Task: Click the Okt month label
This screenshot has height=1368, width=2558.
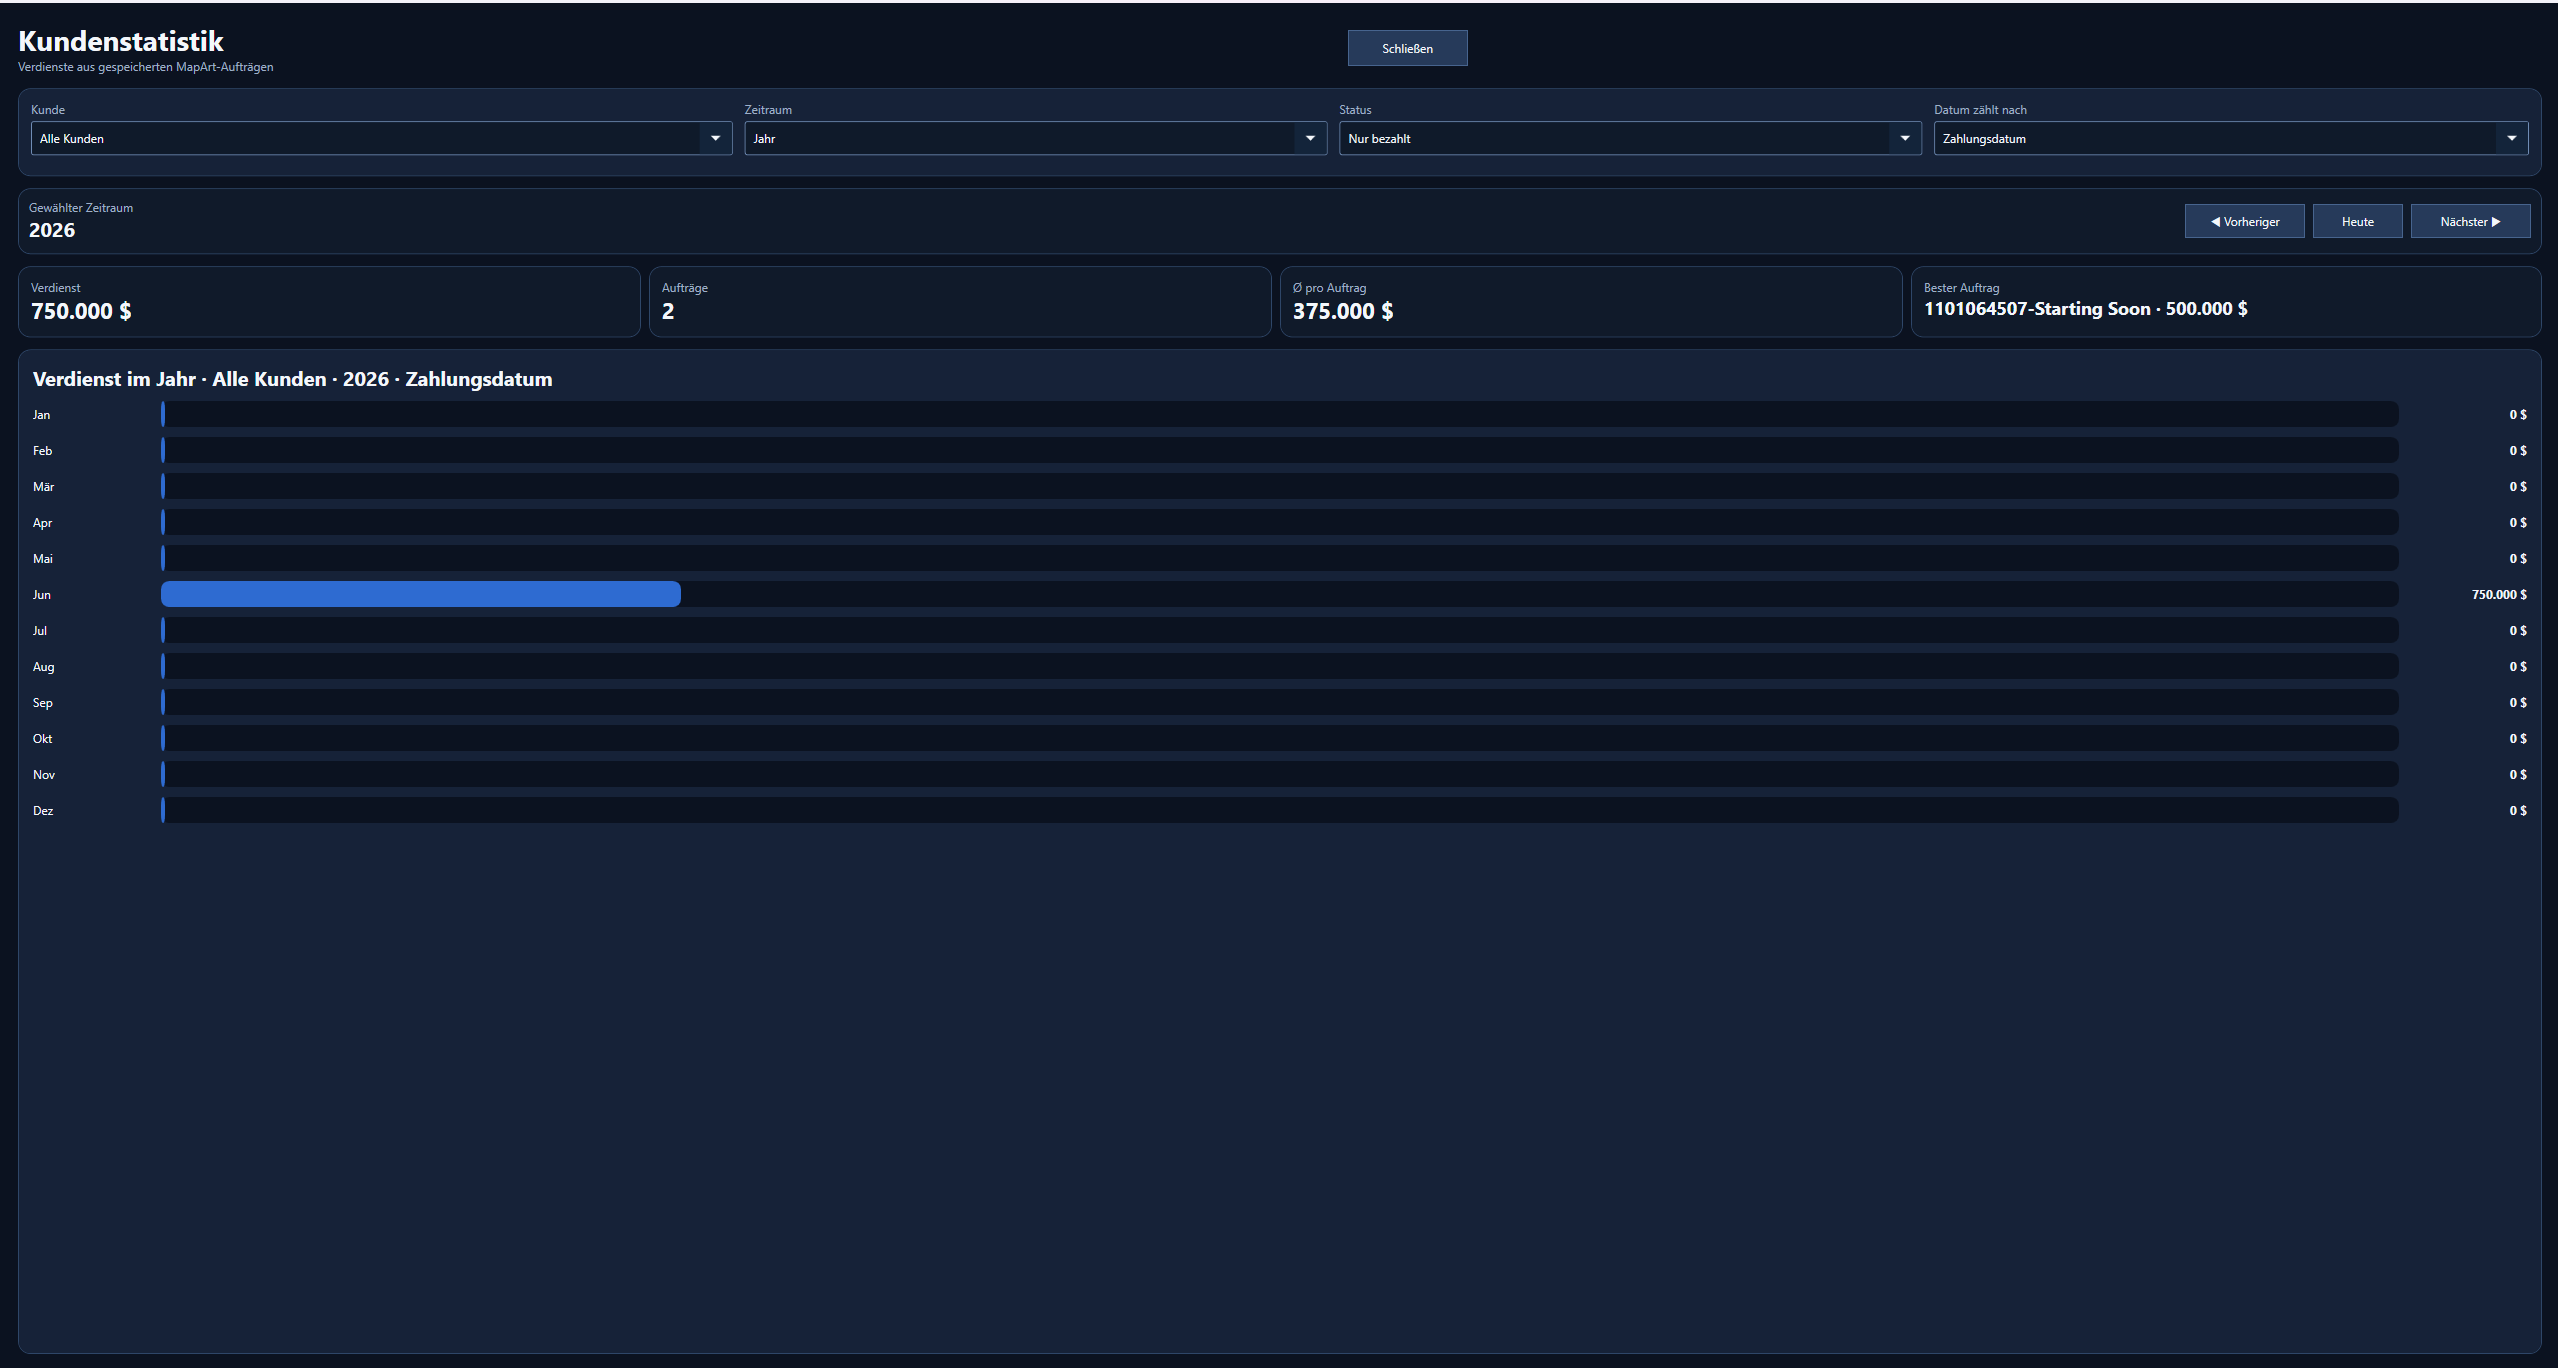Action: [42, 738]
